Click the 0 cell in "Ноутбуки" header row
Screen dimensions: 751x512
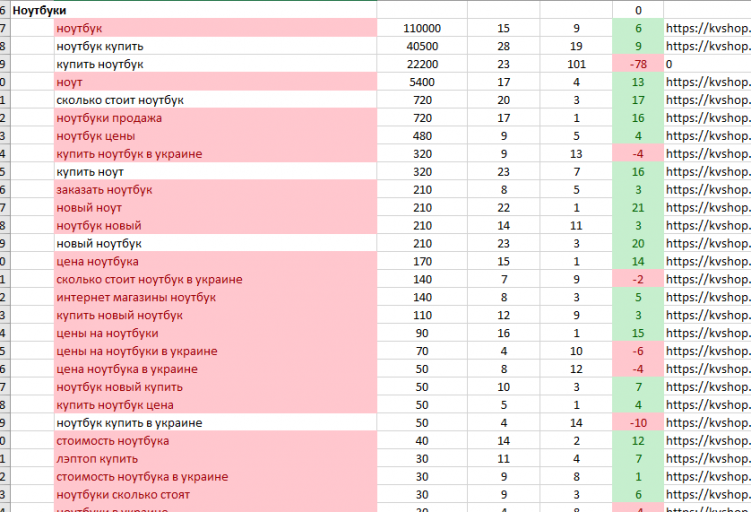[x=638, y=10]
